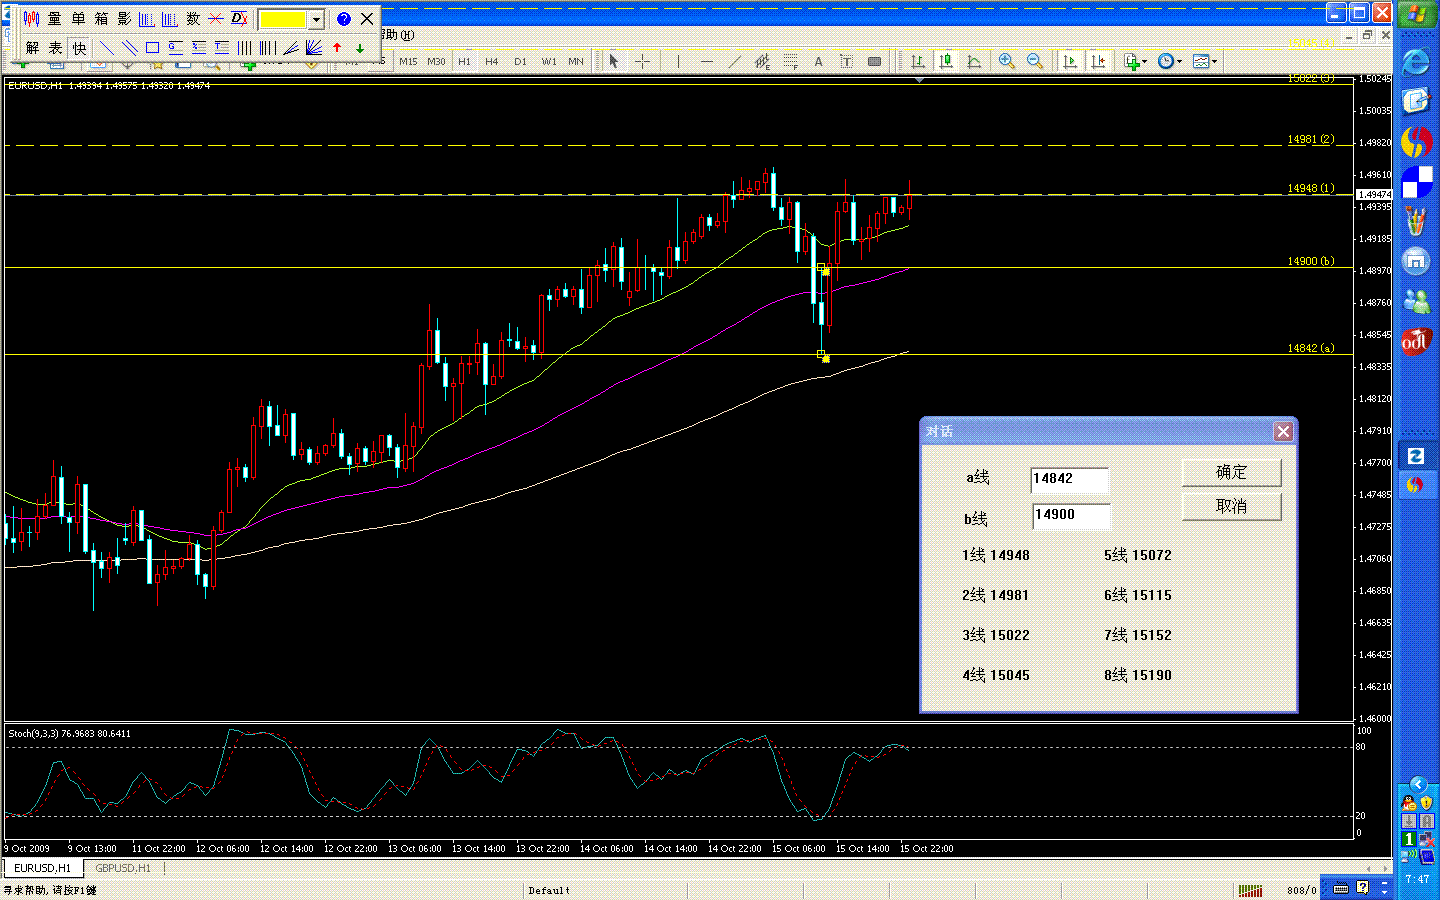
Task: Click the a线 input field
Action: (1069, 479)
